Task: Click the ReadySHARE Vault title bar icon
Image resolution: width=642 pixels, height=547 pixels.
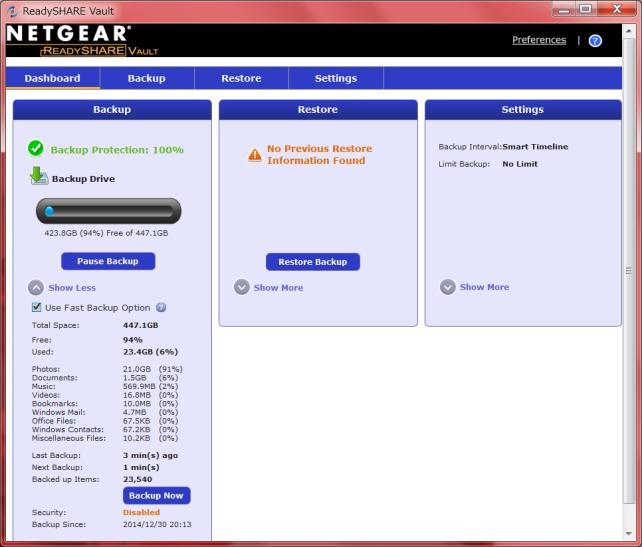Action: (13, 11)
